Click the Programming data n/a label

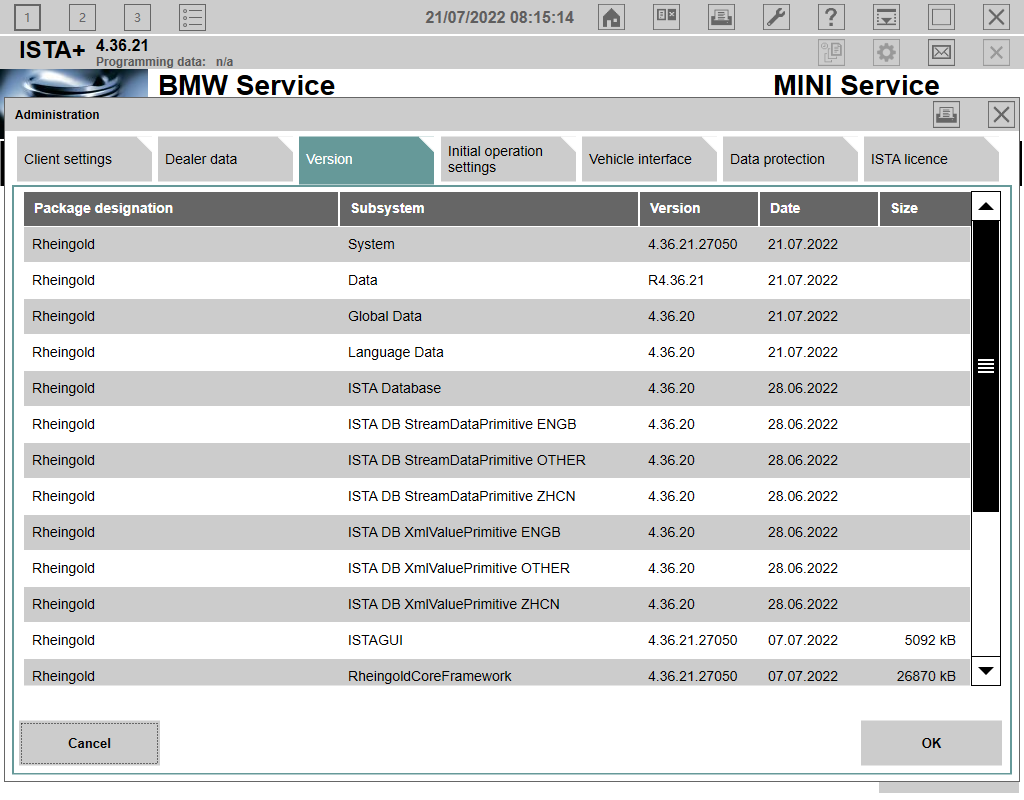point(165,62)
